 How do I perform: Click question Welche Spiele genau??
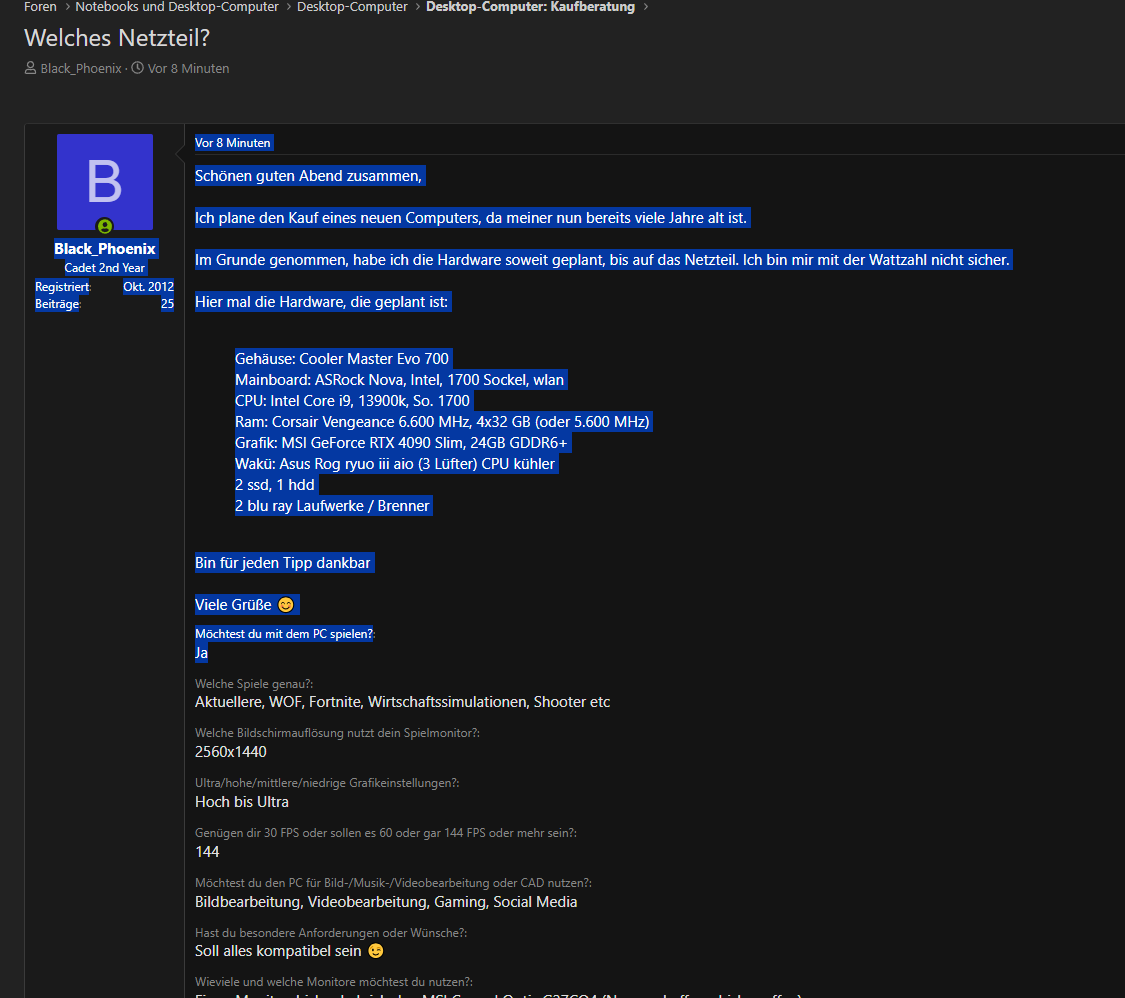point(254,684)
